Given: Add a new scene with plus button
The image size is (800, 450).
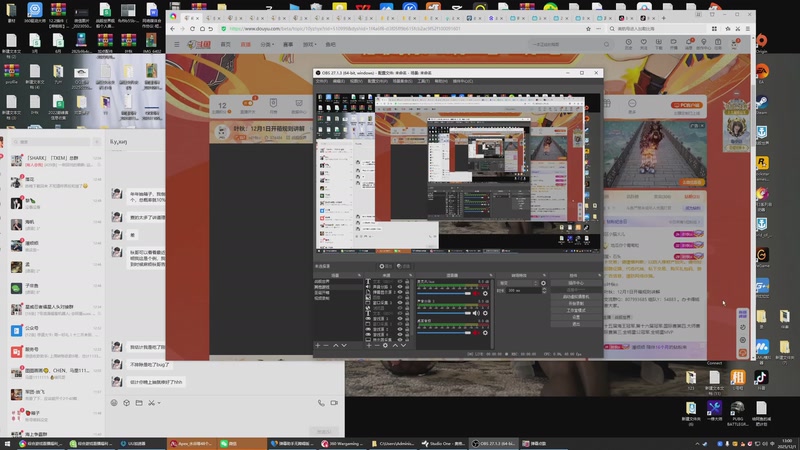Looking at the screenshot, I should coord(318,345).
